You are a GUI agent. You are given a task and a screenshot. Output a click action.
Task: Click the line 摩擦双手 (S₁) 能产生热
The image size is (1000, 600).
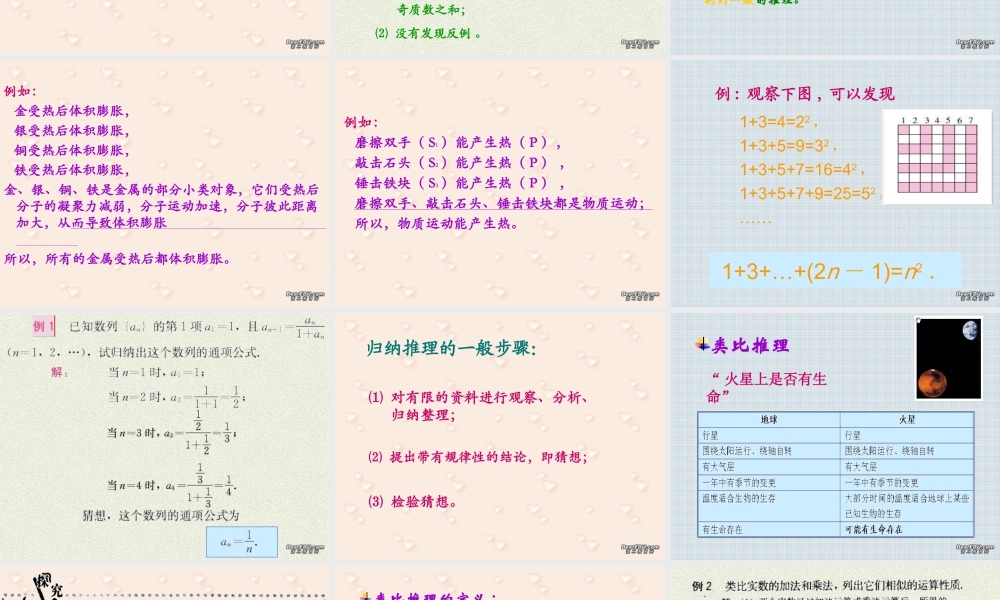pos(459,142)
